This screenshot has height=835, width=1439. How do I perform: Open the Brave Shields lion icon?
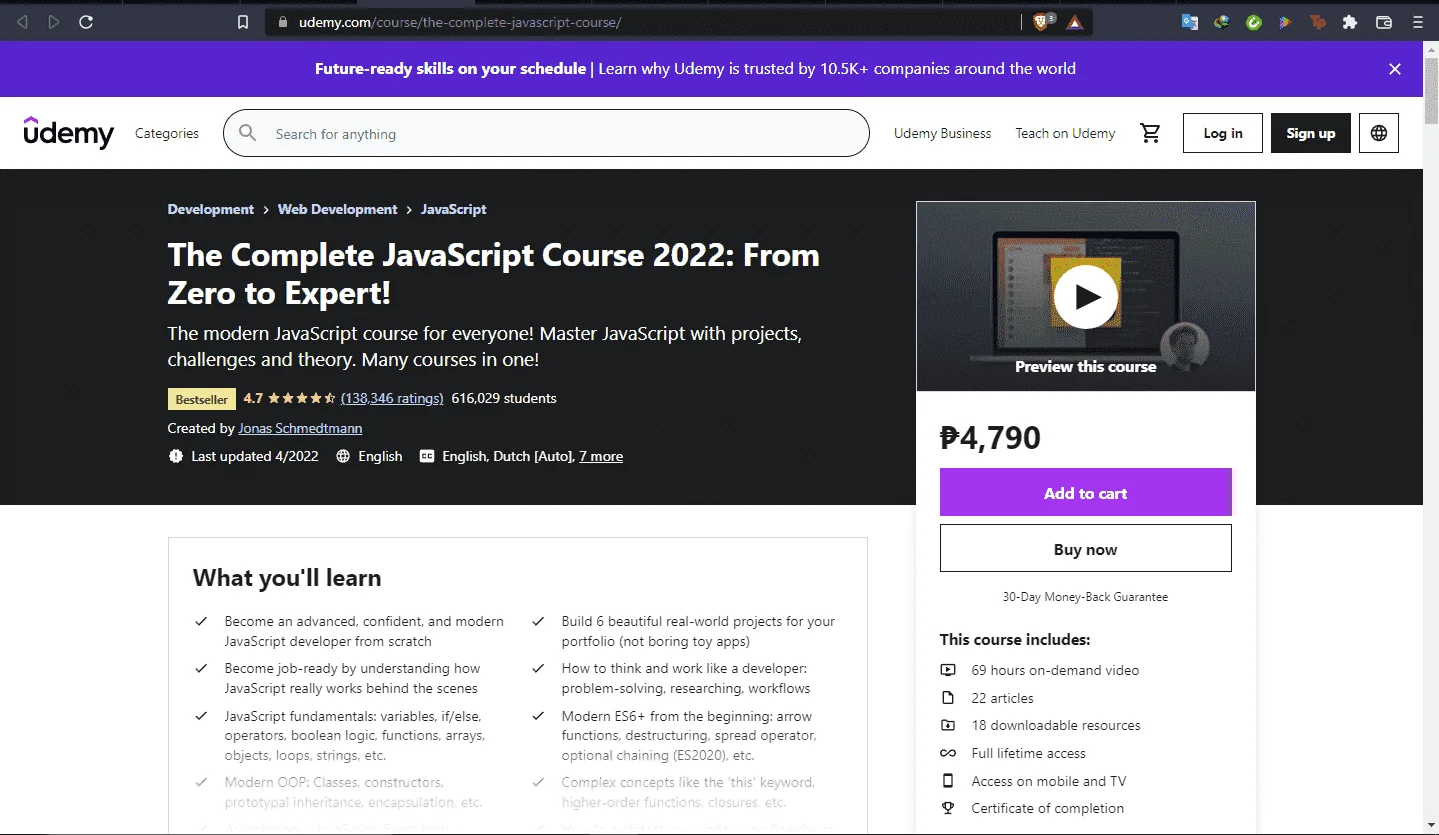[1042, 22]
